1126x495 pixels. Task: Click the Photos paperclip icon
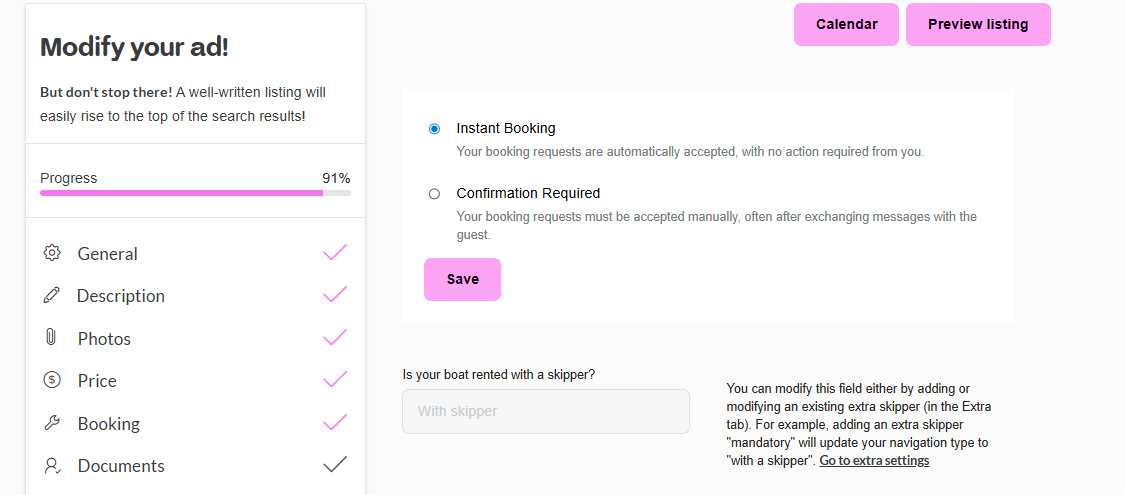pyautogui.click(x=52, y=338)
